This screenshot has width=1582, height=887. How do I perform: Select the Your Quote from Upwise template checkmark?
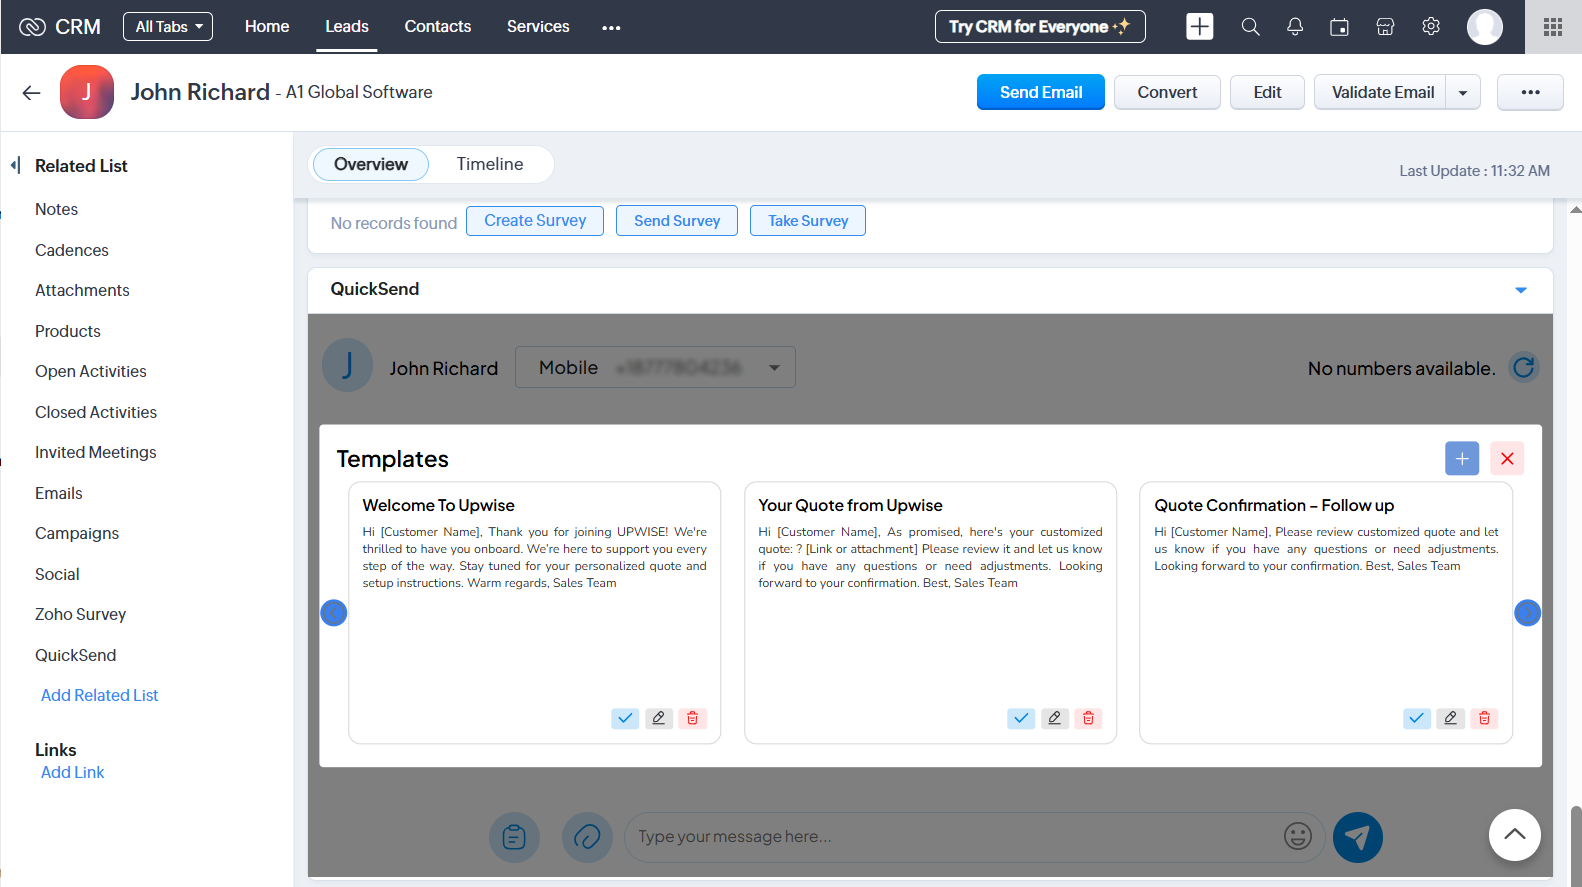tap(1021, 718)
